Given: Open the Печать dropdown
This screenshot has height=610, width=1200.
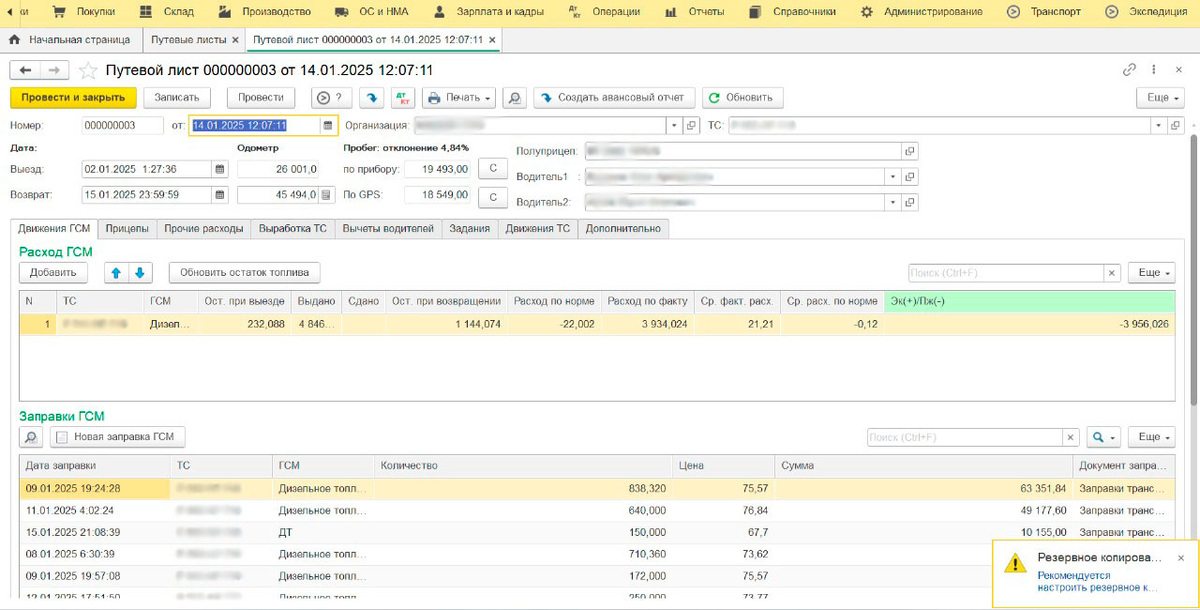Looking at the screenshot, I should tap(459, 97).
